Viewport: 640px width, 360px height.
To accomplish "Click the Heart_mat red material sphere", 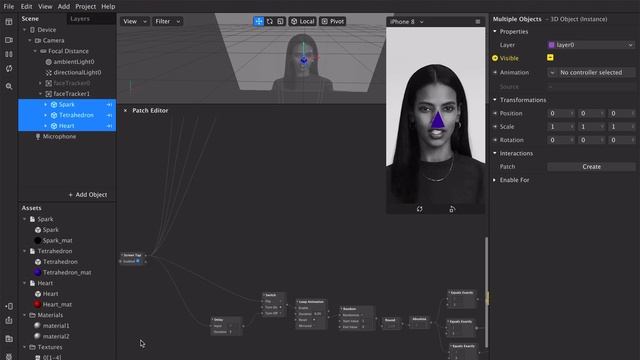I will tap(38, 304).
